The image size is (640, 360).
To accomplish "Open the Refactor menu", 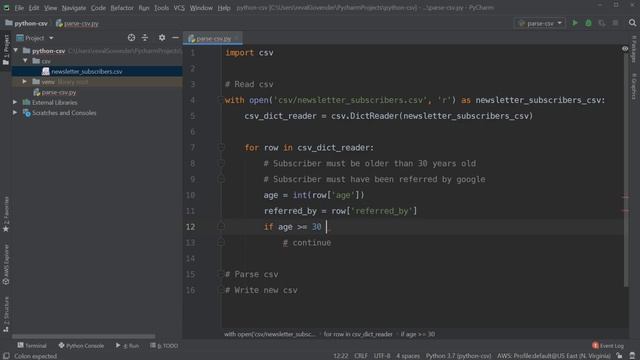I will (x=122, y=8).
